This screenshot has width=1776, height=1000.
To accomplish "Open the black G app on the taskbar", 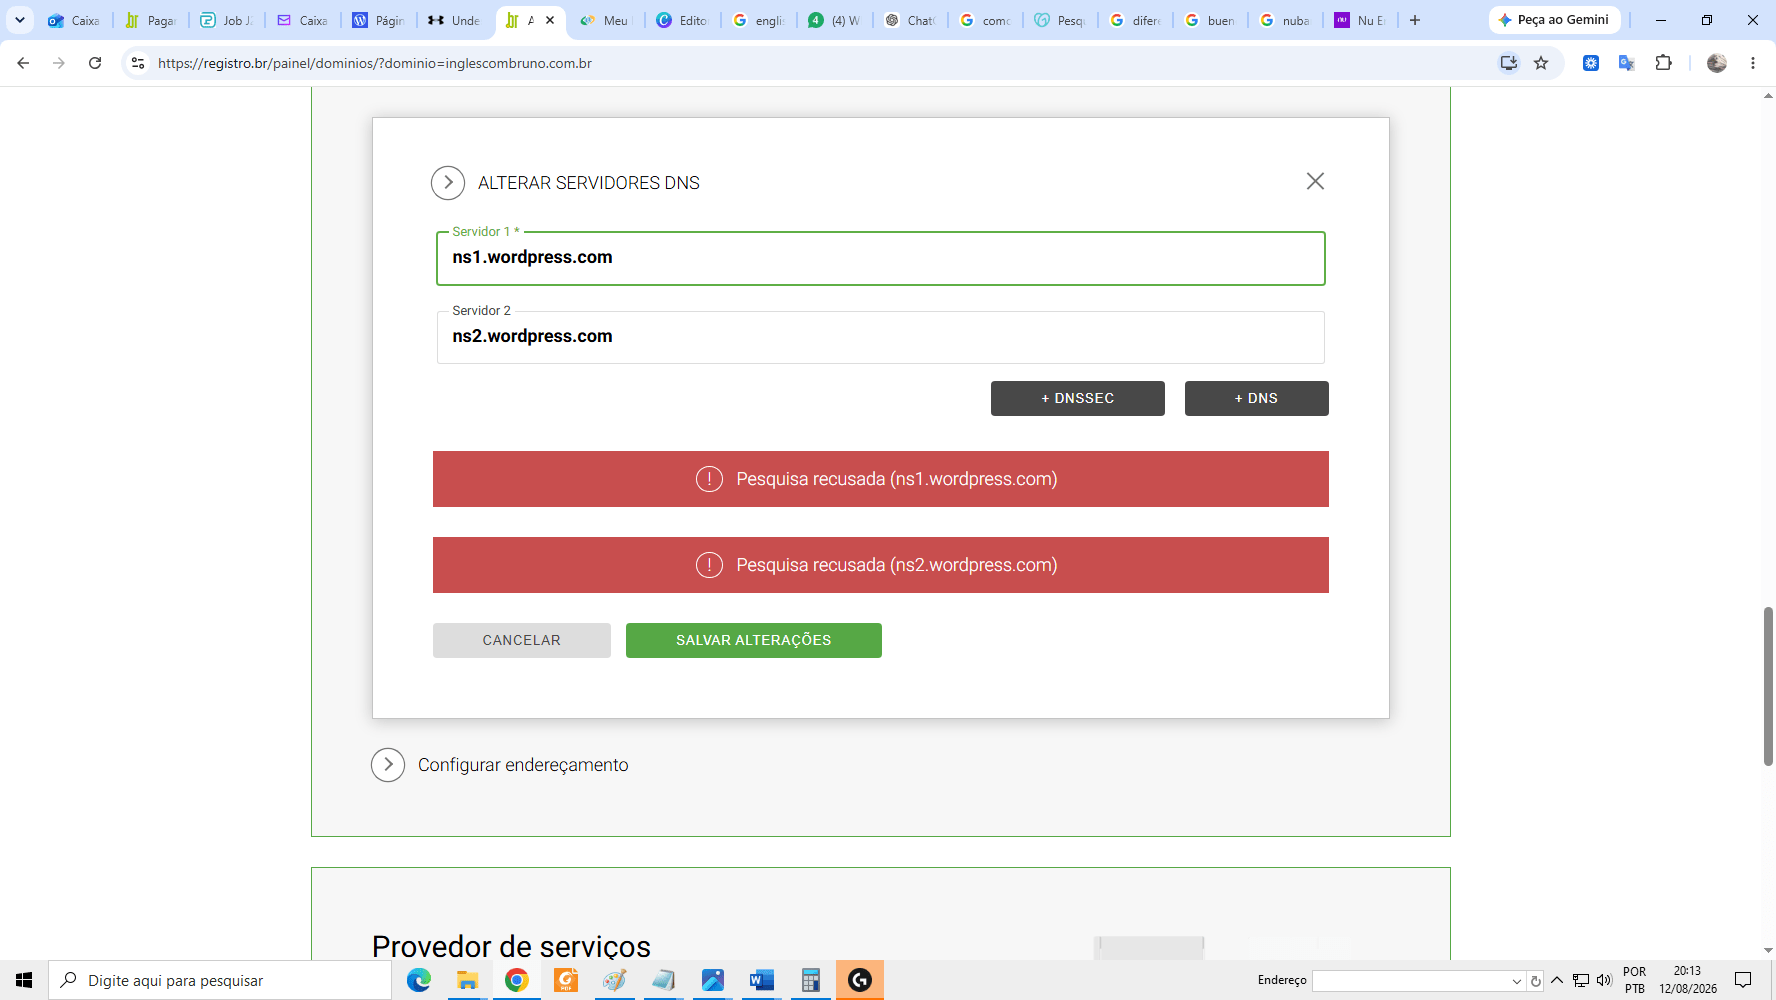I will pos(860,980).
